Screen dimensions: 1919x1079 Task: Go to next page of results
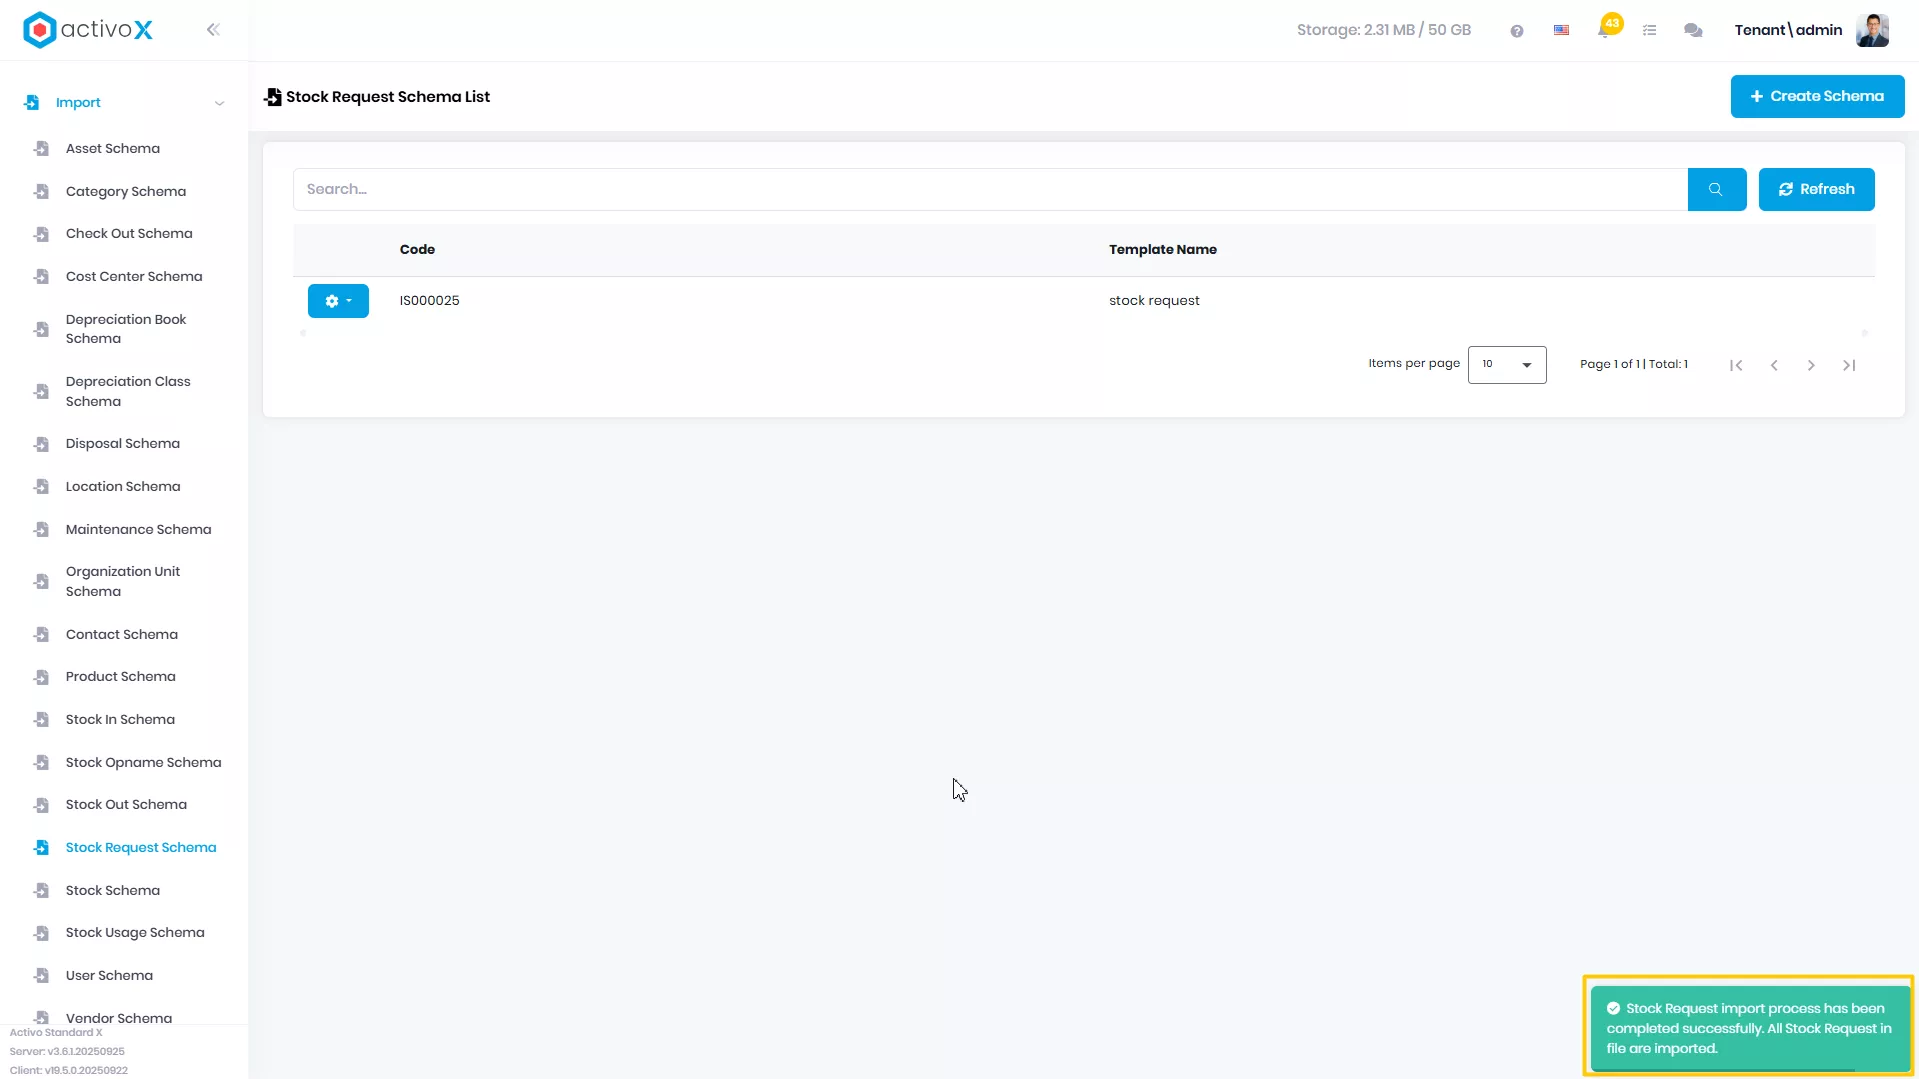click(x=1811, y=365)
